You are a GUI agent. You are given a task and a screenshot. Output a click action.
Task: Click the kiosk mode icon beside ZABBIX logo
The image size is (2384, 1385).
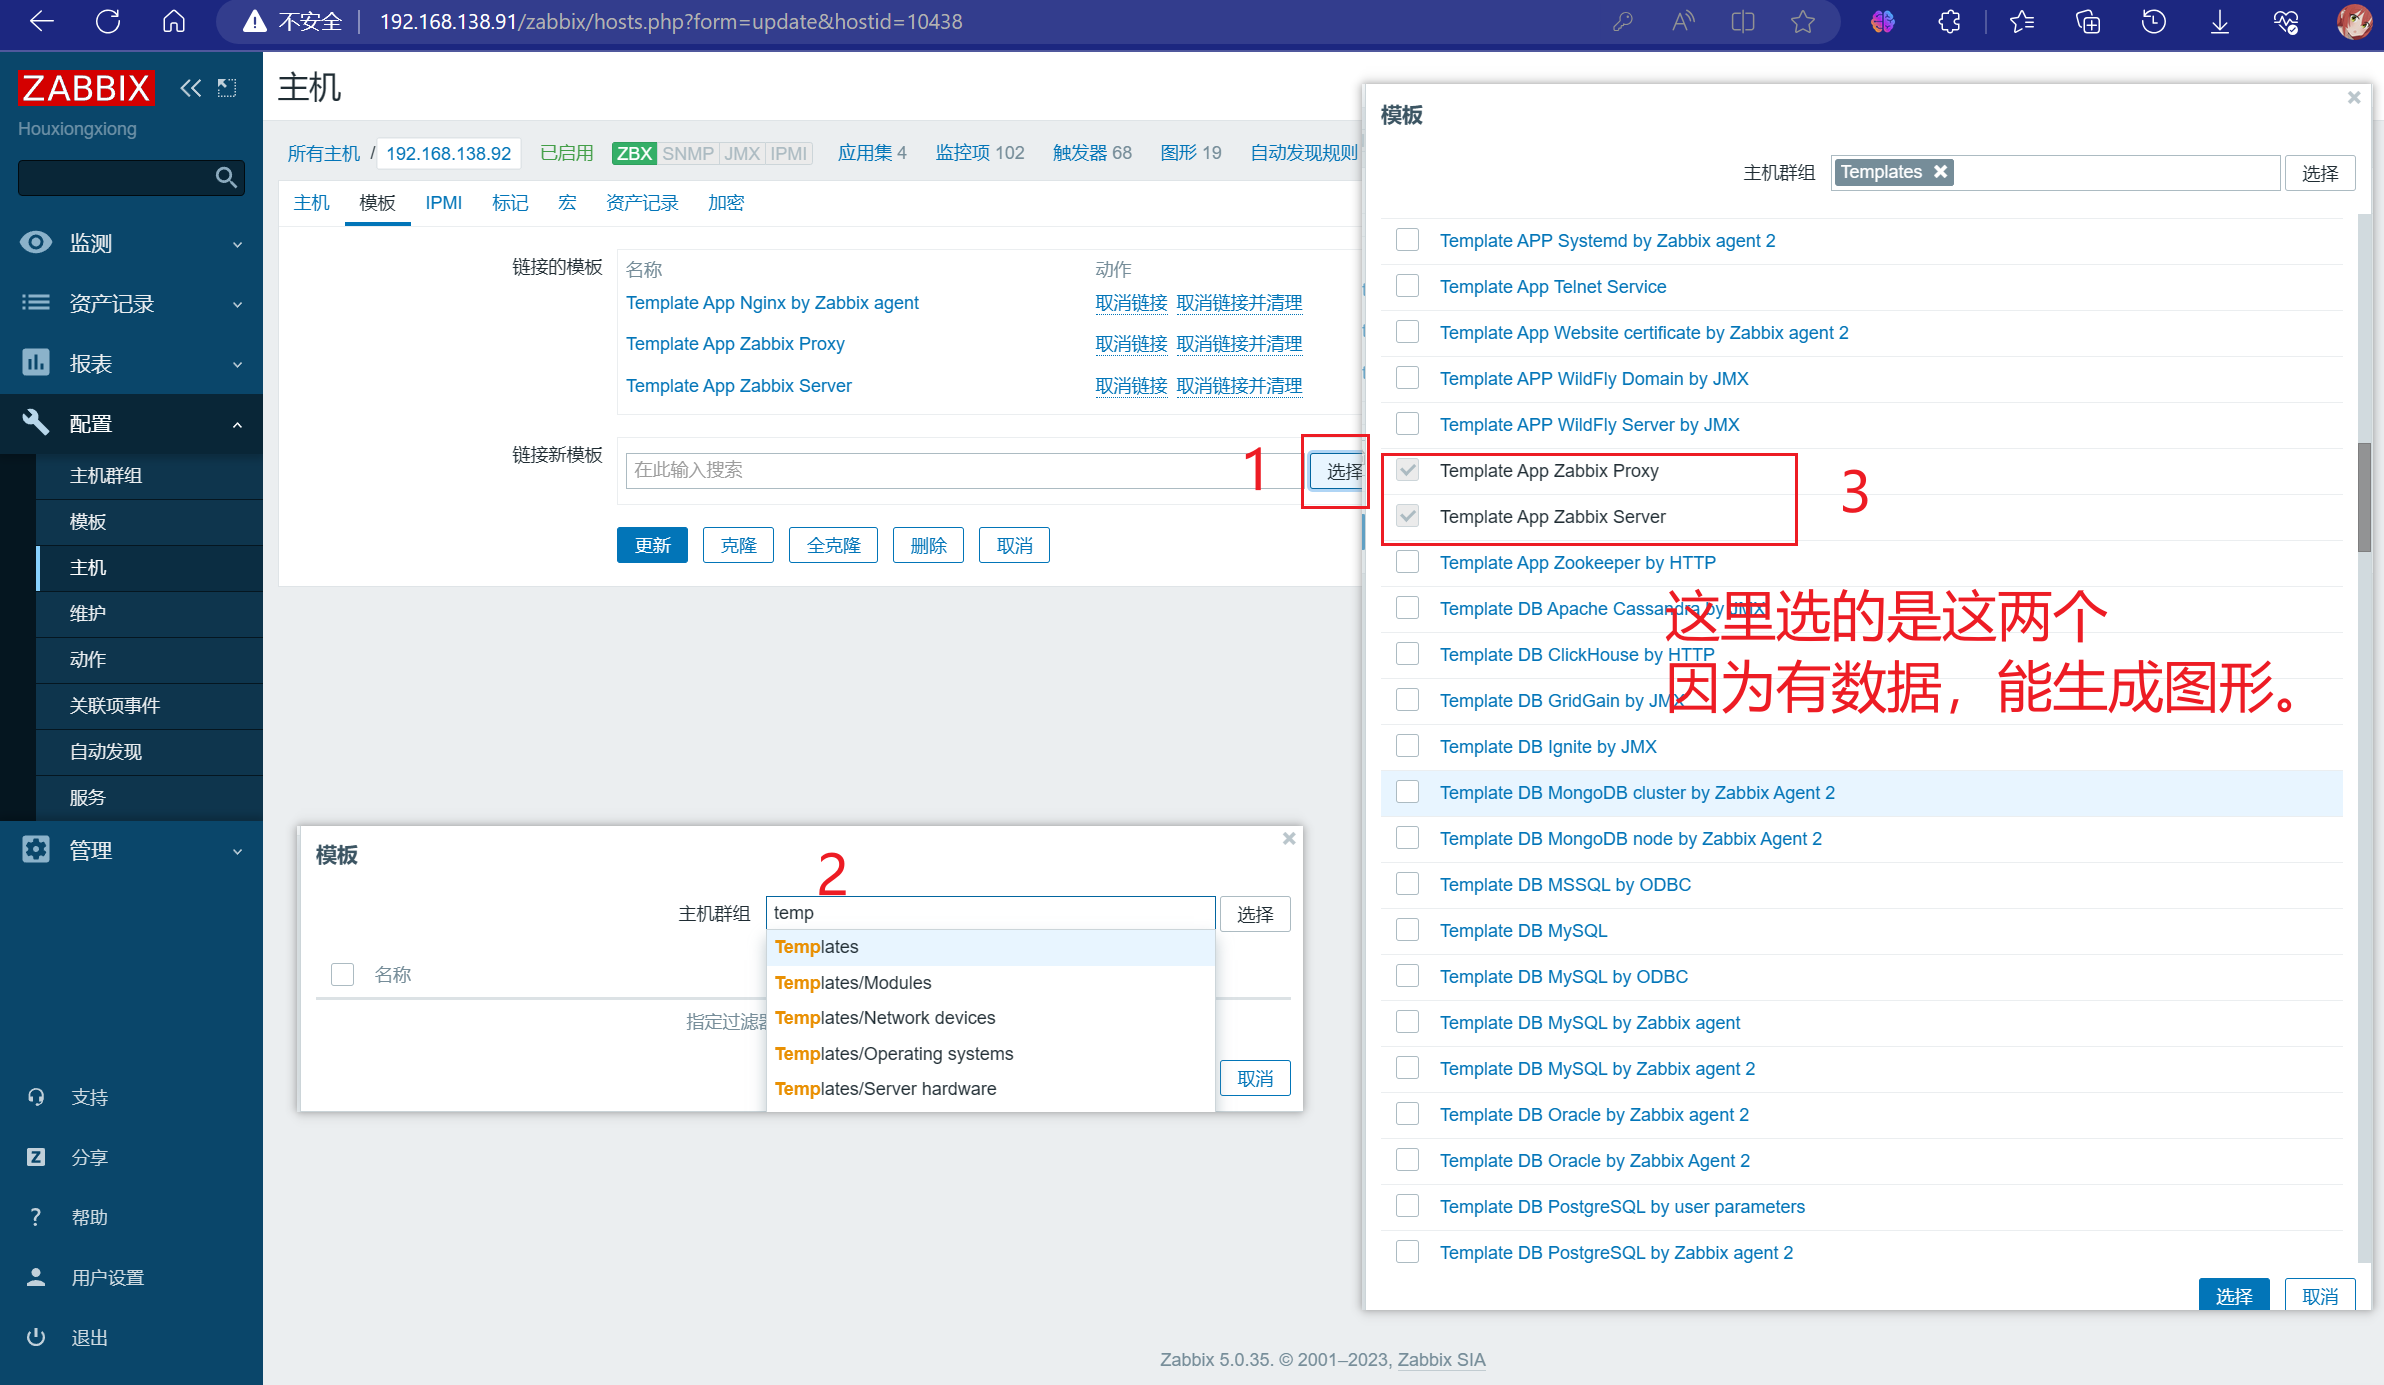click(x=228, y=88)
